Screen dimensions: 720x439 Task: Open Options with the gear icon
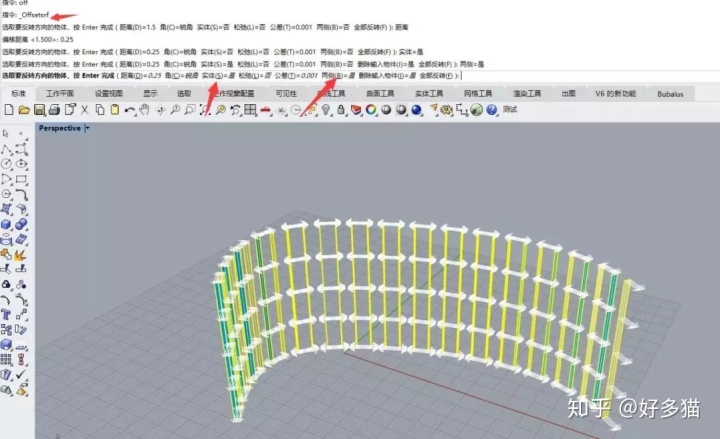(x=446, y=109)
